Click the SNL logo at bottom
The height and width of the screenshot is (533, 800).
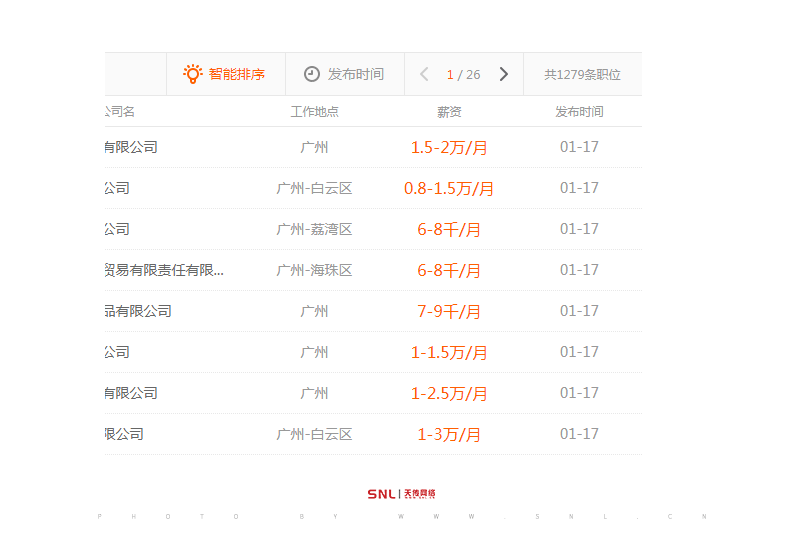(401, 494)
